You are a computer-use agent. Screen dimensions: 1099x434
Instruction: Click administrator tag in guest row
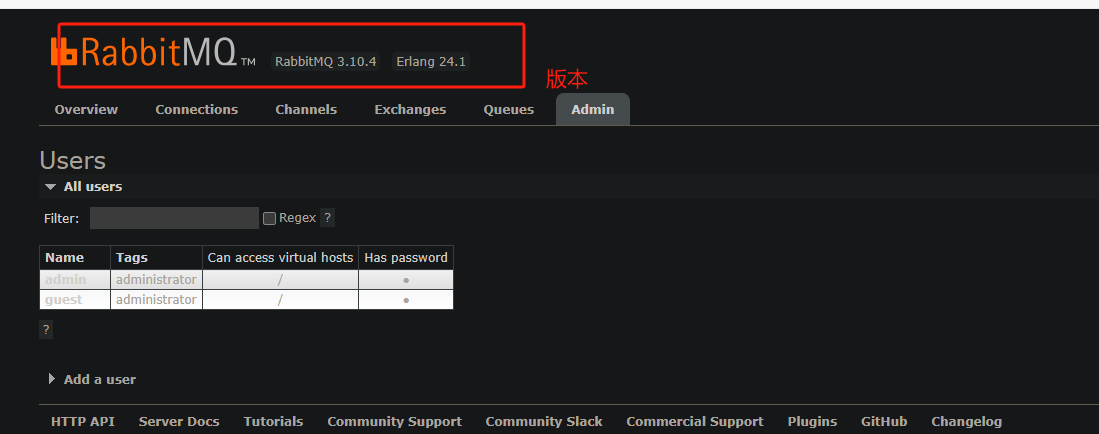point(156,299)
